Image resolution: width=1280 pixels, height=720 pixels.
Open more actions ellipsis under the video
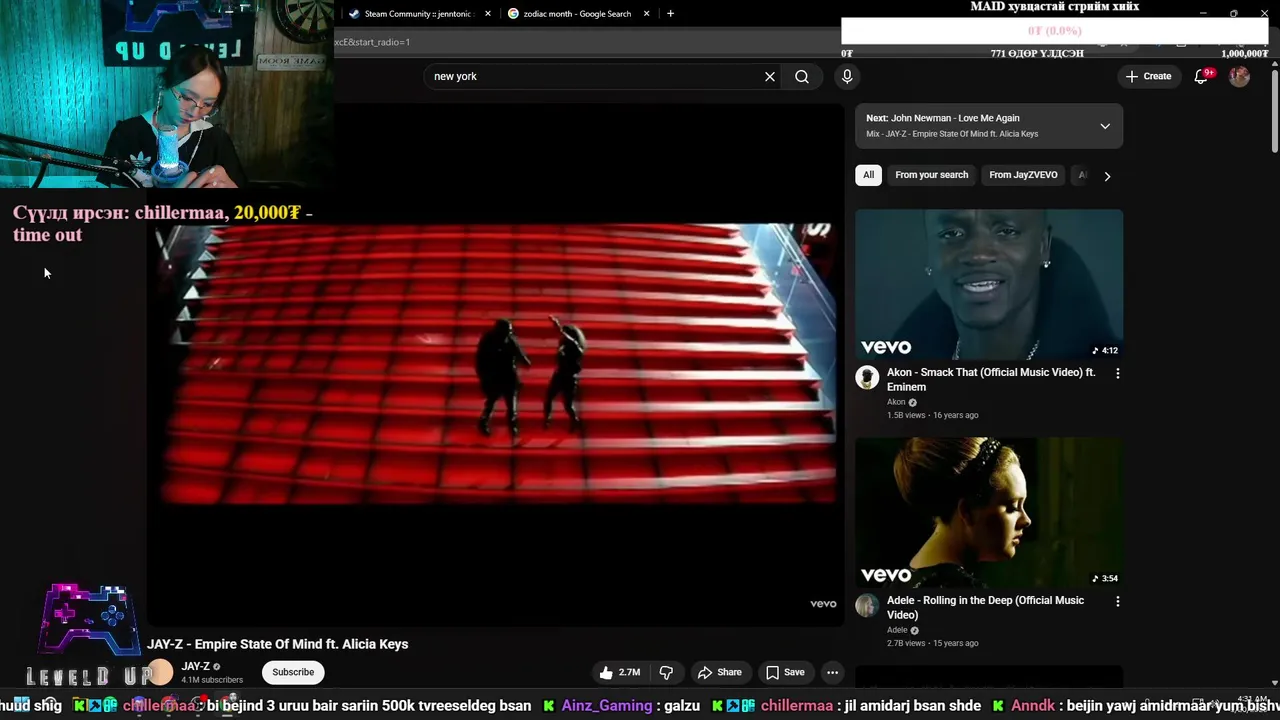tap(832, 672)
